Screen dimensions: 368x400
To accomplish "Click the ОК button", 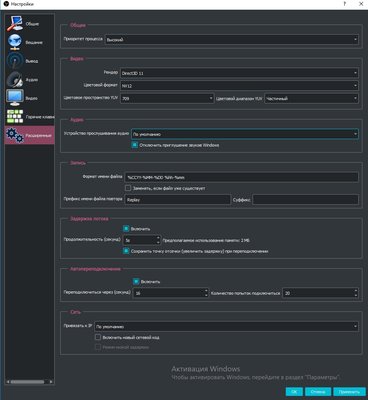I will (x=294, y=392).
